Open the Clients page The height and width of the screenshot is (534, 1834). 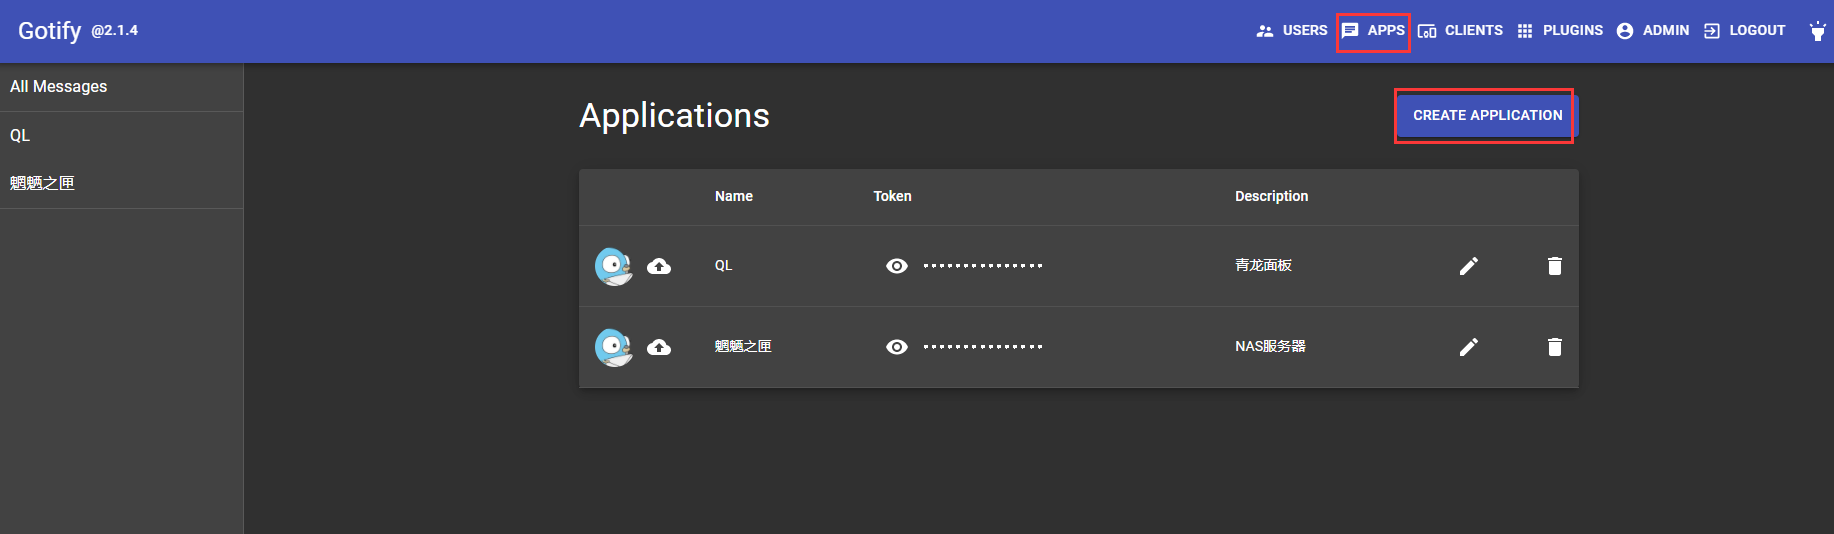(1460, 31)
